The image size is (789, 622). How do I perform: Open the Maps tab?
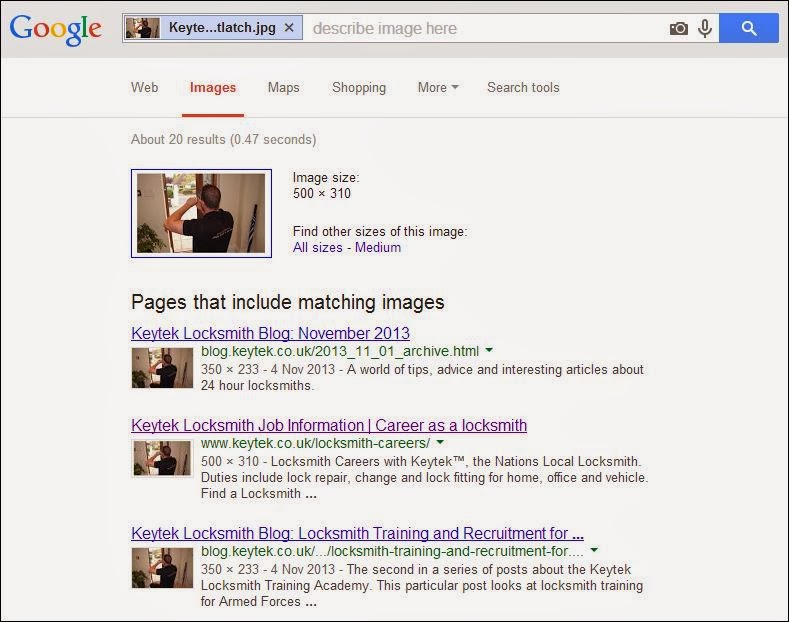(x=283, y=88)
